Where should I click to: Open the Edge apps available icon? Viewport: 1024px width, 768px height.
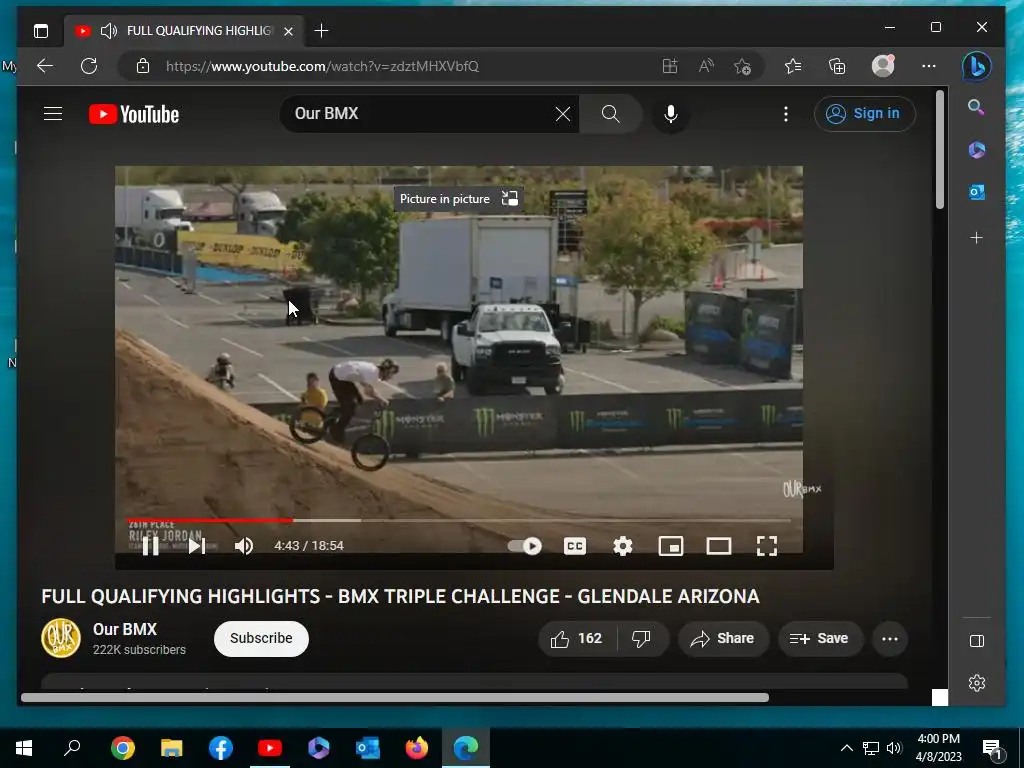(x=669, y=66)
